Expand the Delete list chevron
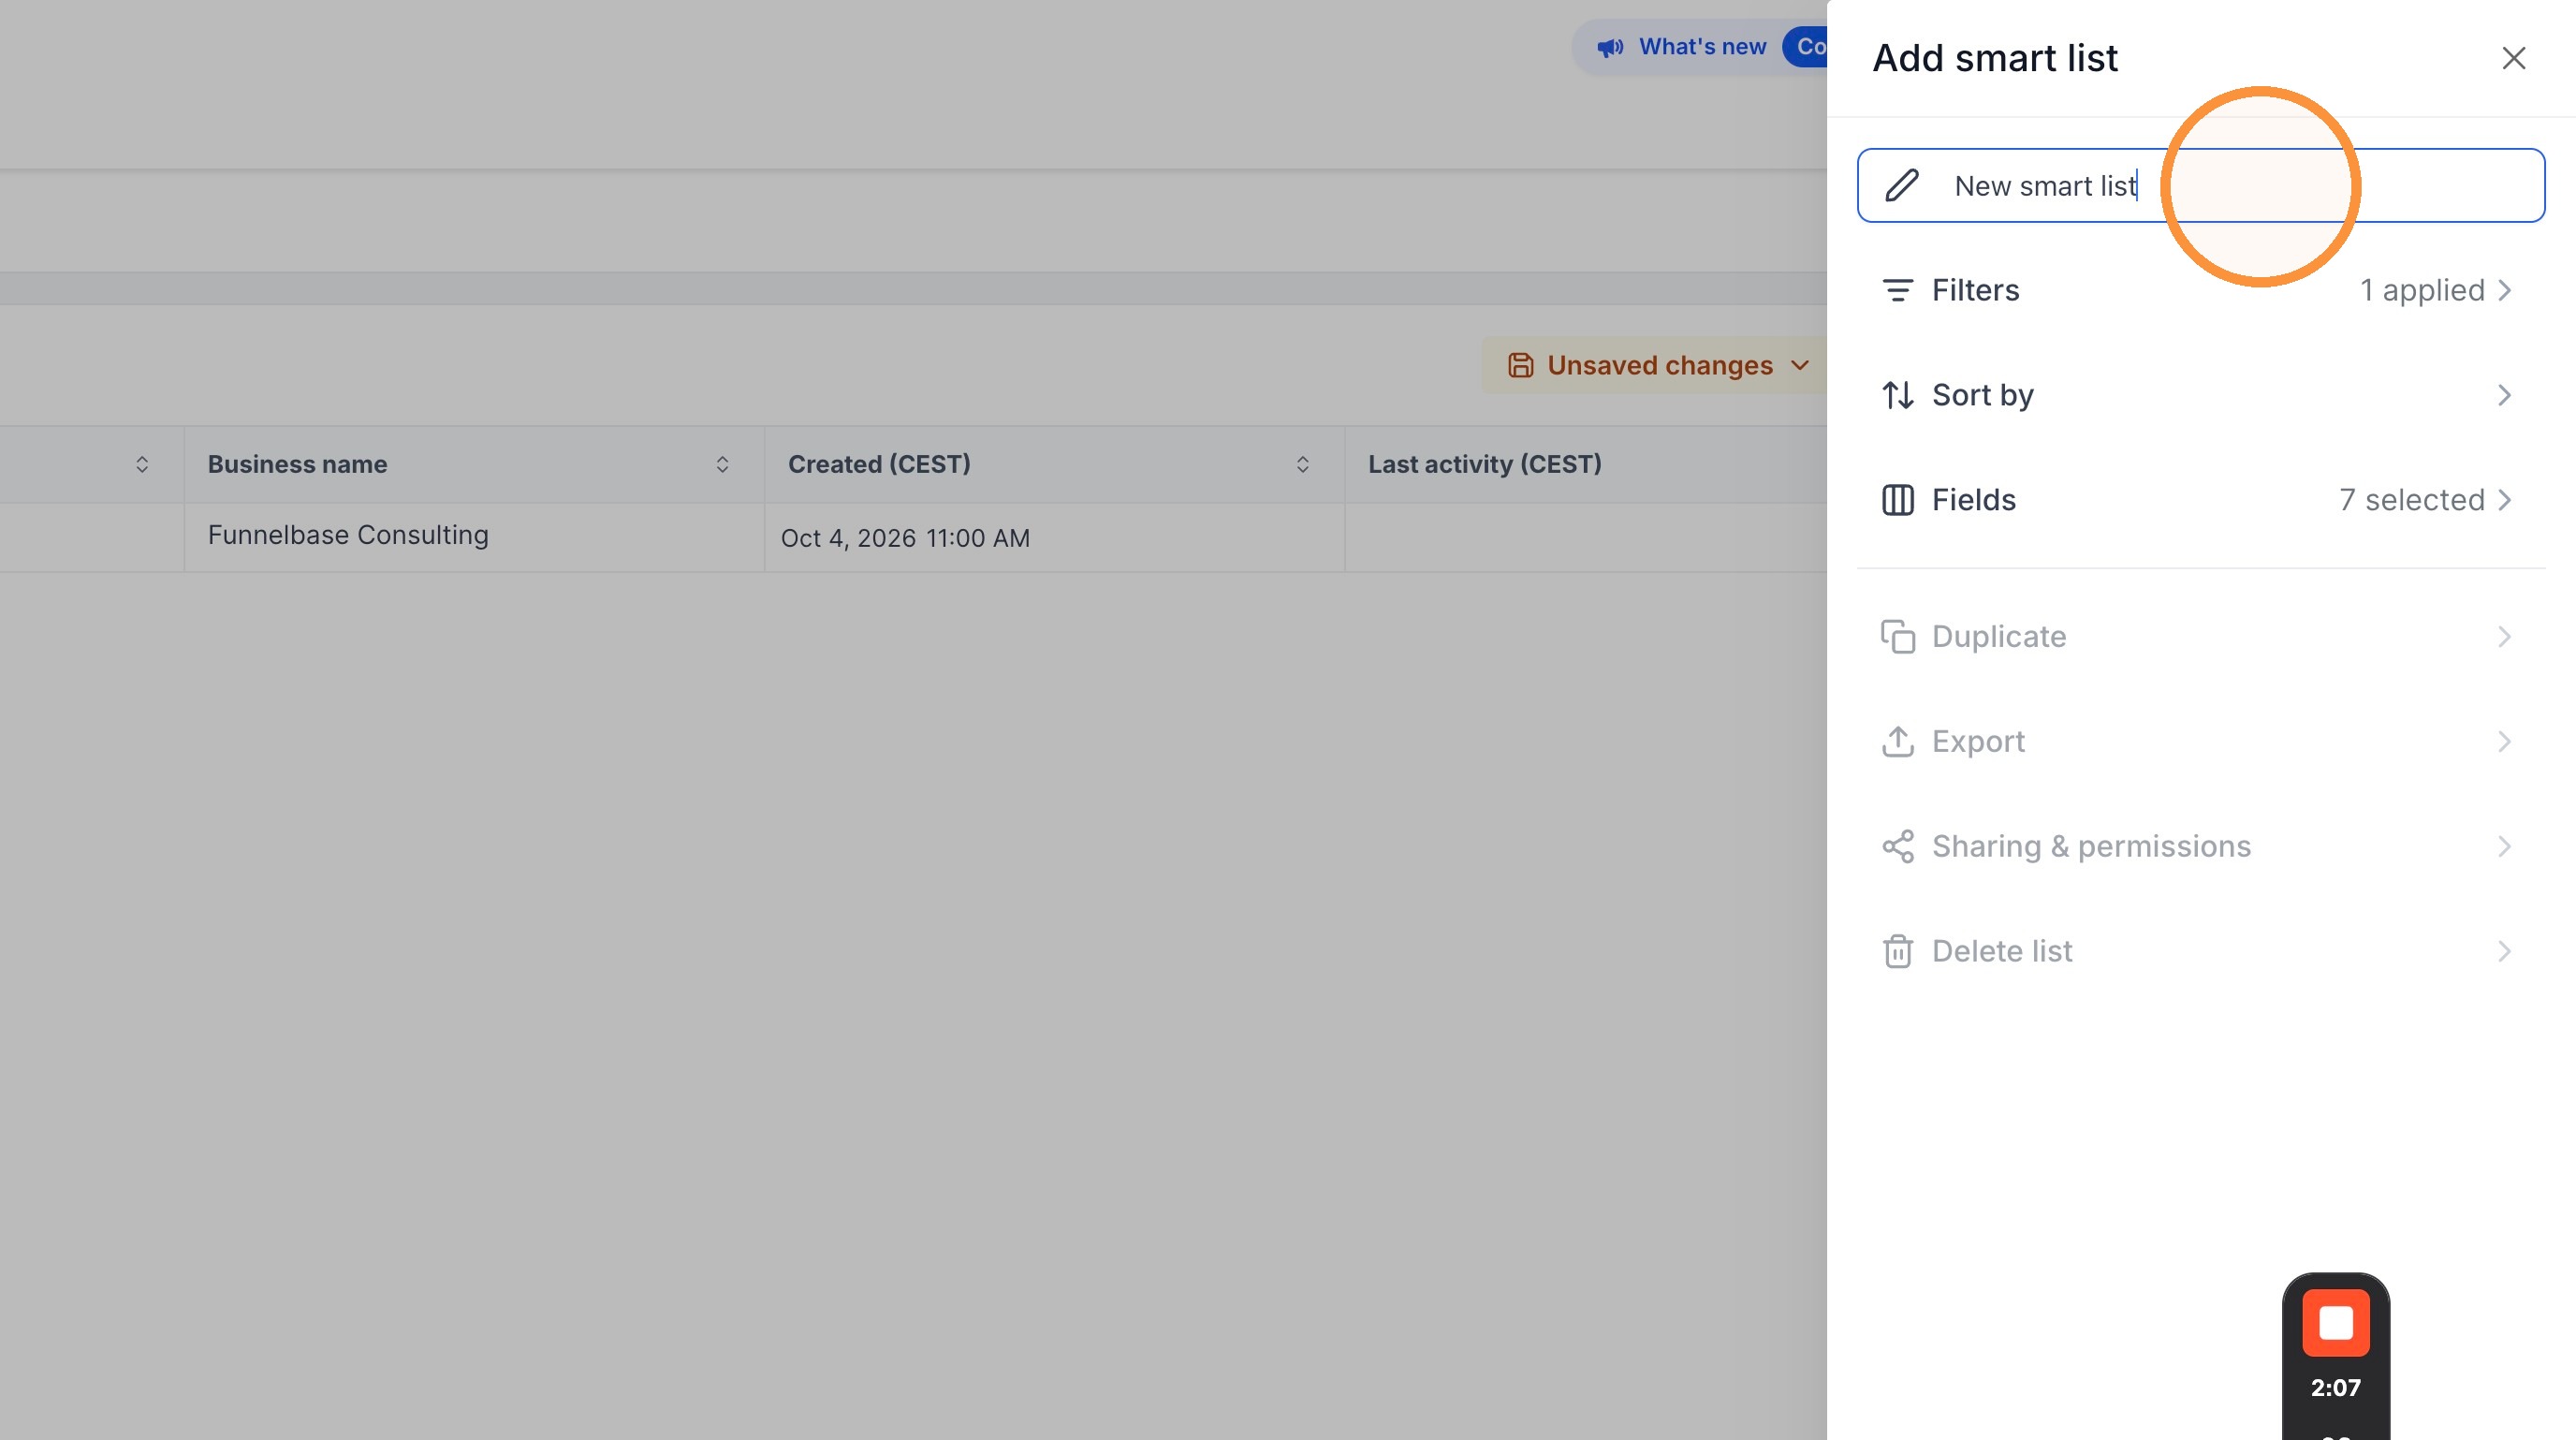The height and width of the screenshot is (1440, 2576). click(x=2504, y=951)
